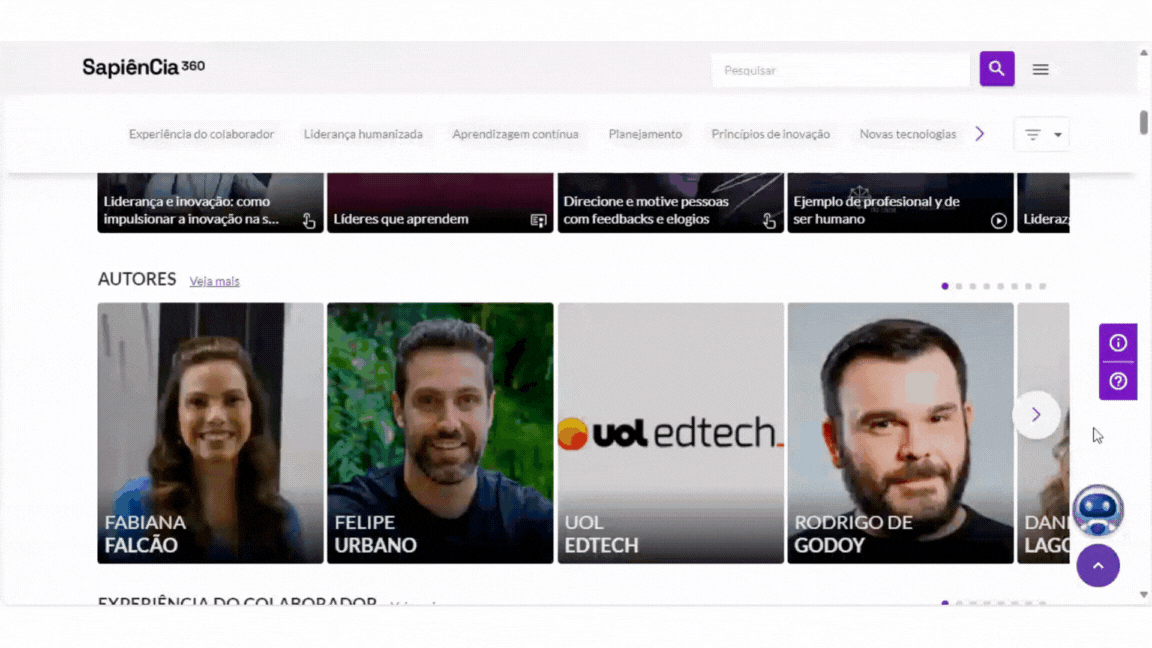Open the Rodrigo de Godoy author card
This screenshot has width=1152, height=648.
coord(901,433)
